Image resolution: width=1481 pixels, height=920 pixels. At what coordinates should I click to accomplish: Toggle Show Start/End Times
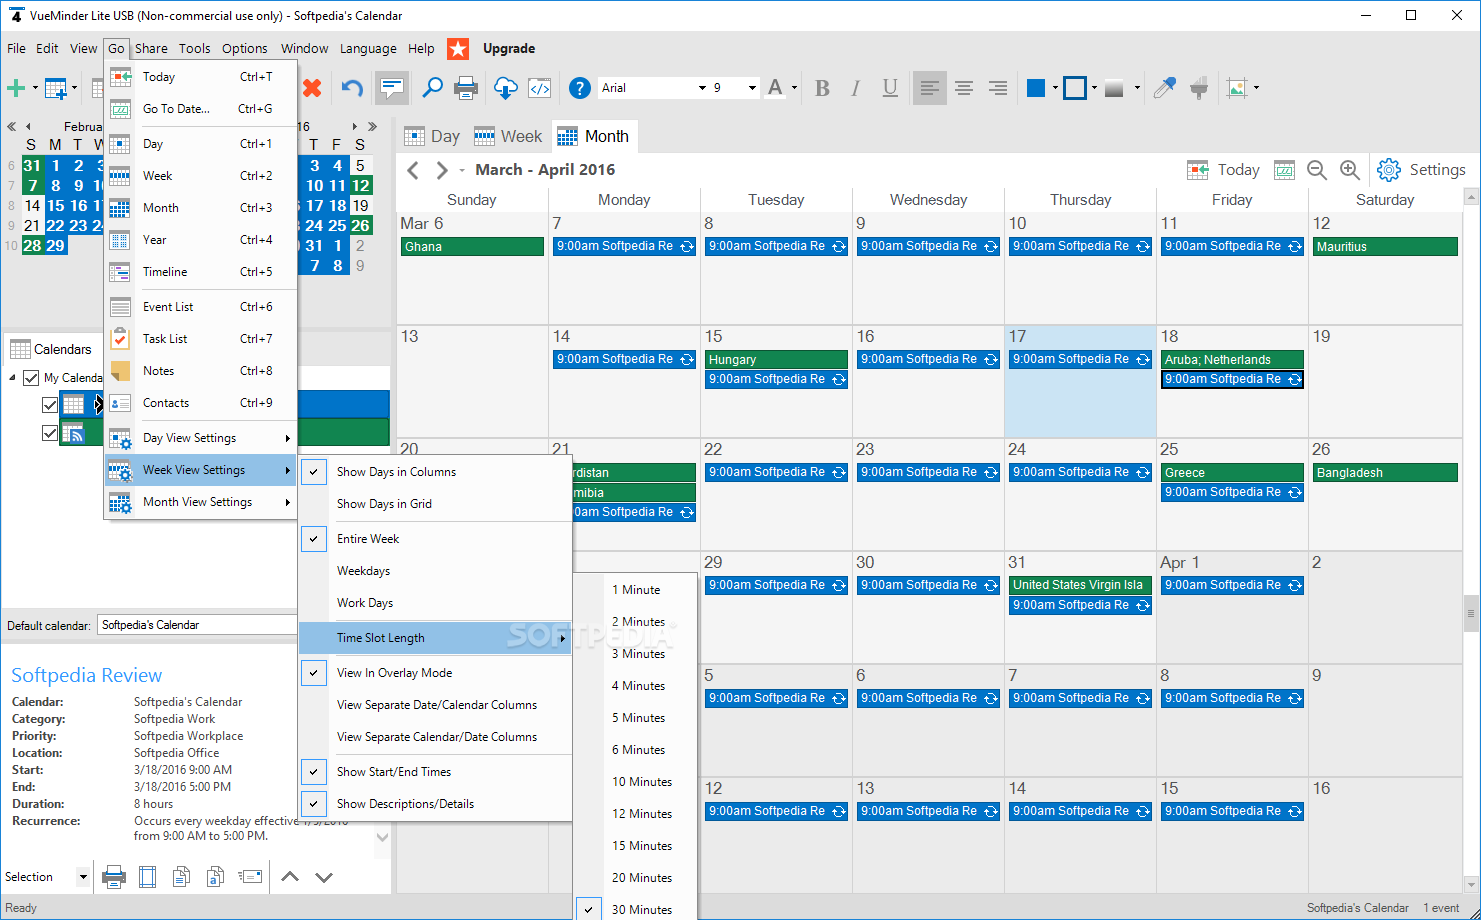click(x=436, y=772)
